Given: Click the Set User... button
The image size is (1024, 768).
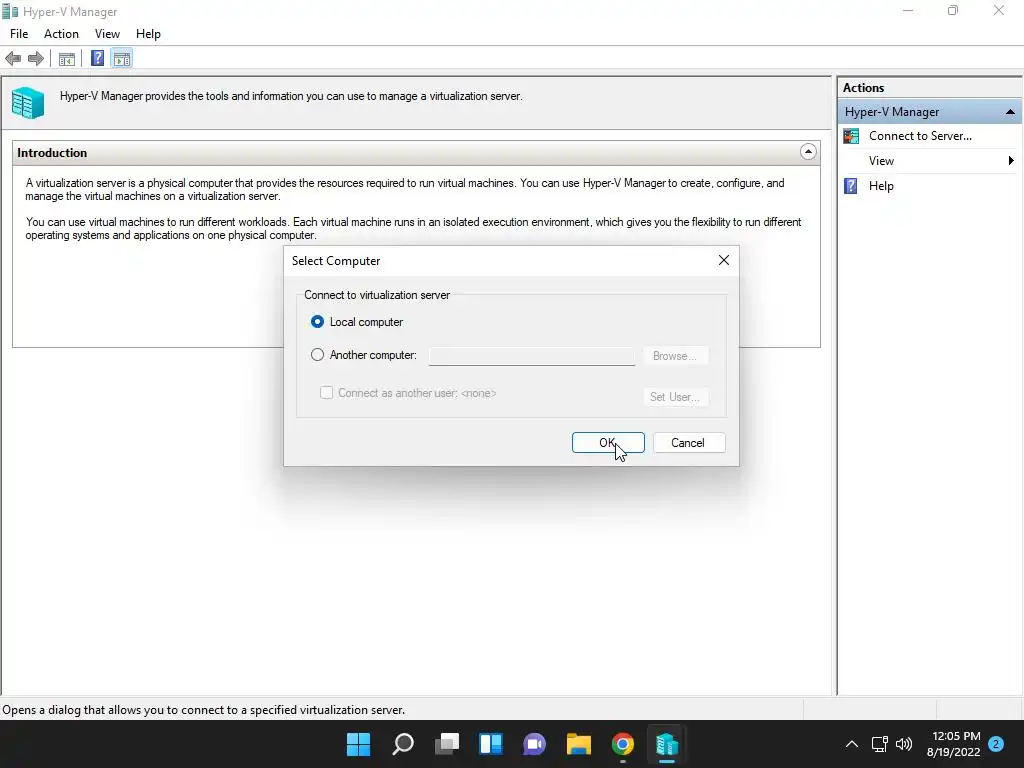Looking at the screenshot, I should pos(675,396).
